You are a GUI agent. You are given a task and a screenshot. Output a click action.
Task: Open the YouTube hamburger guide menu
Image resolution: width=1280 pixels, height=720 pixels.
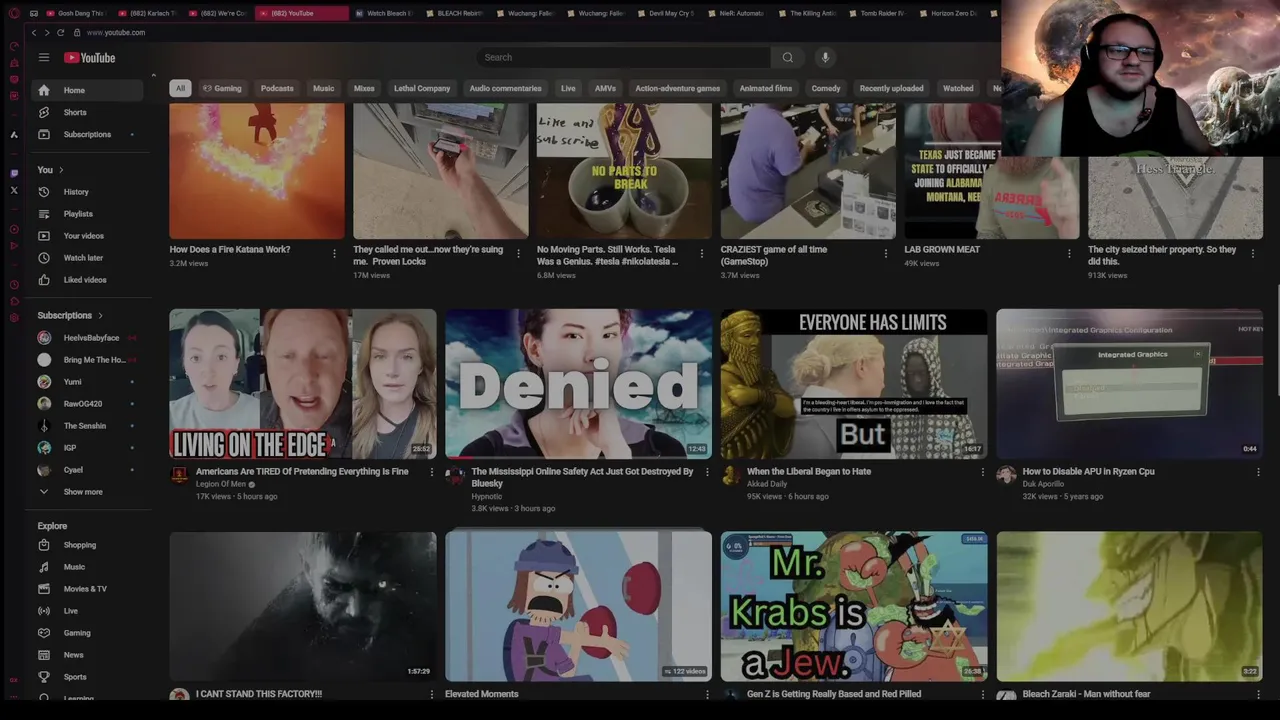[x=44, y=57]
